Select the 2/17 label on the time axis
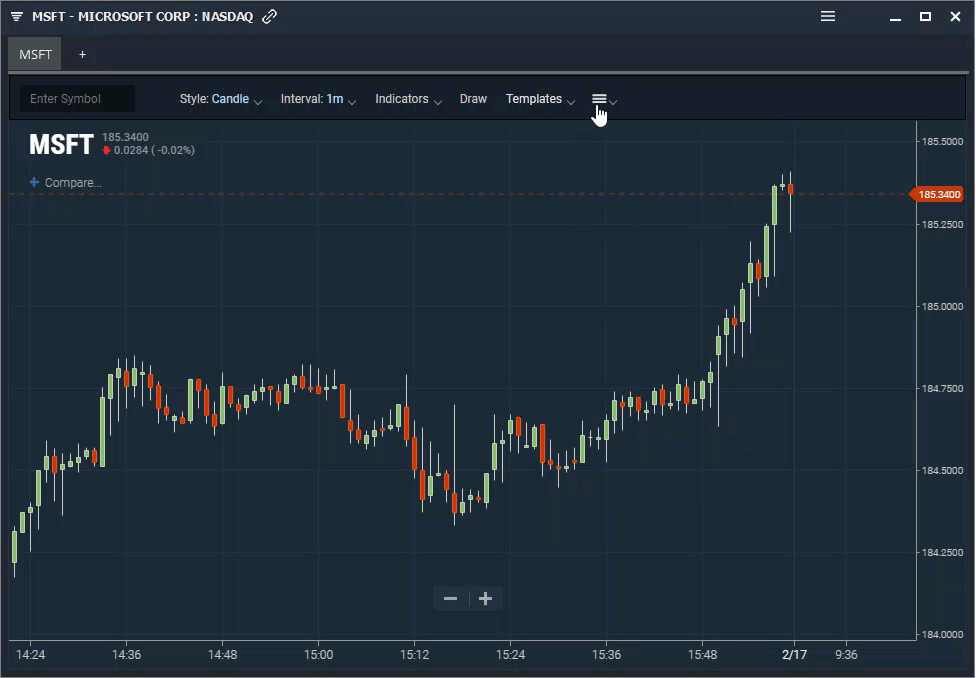Image resolution: width=976 pixels, height=678 pixels. tap(795, 655)
